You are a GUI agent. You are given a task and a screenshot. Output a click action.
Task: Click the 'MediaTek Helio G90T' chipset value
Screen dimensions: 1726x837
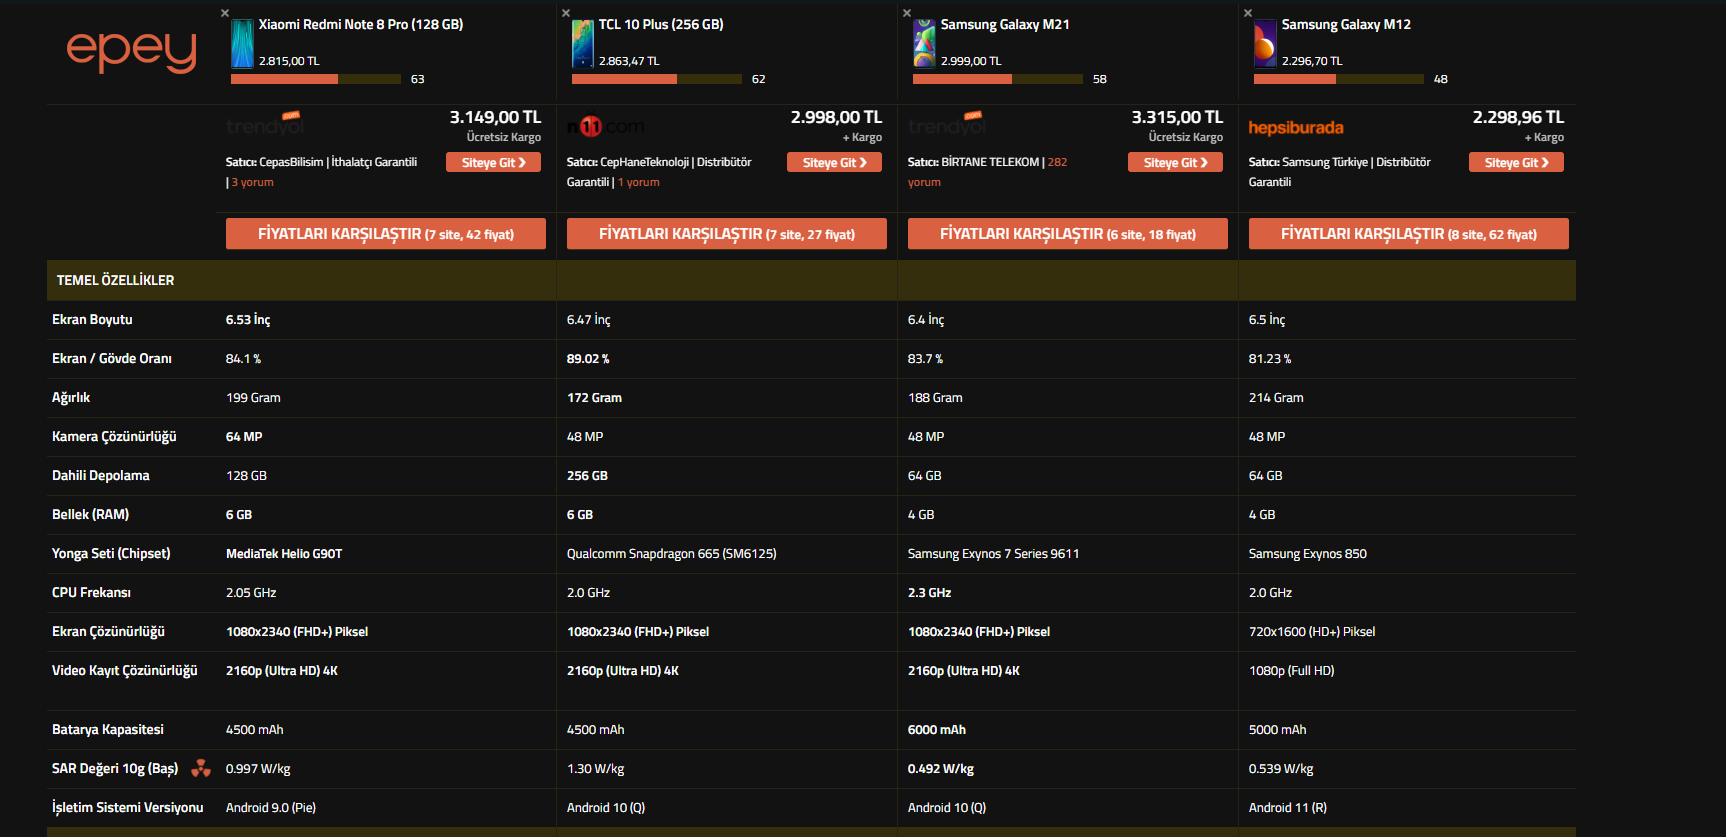[x=284, y=553]
